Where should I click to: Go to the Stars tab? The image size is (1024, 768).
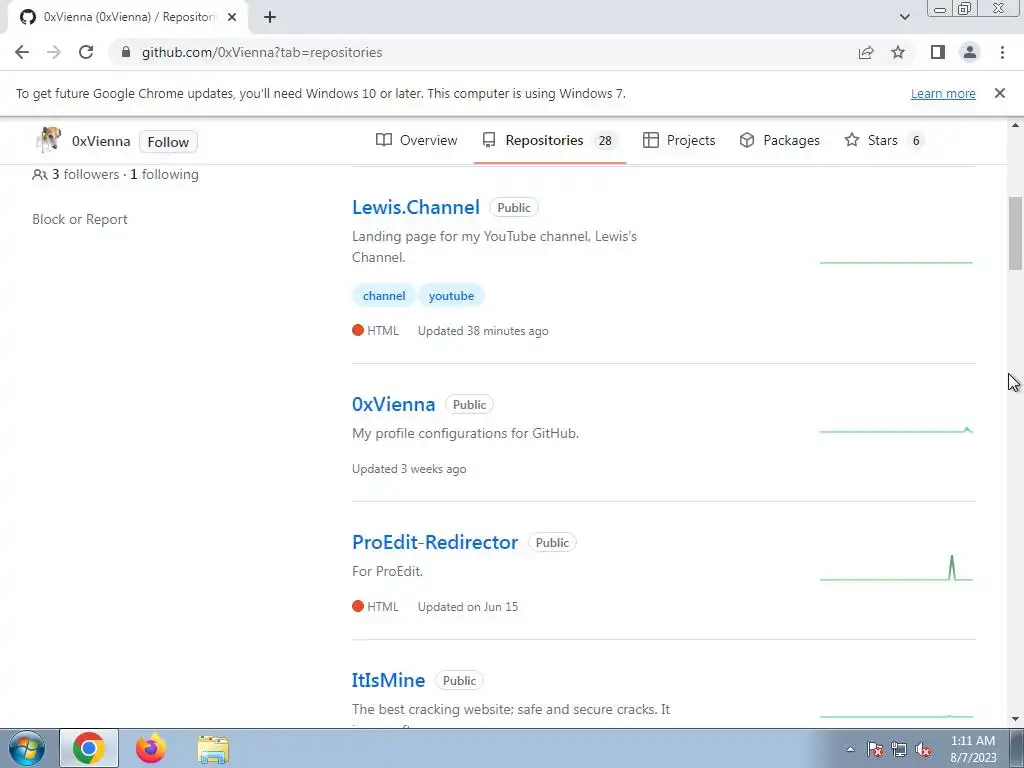884,140
